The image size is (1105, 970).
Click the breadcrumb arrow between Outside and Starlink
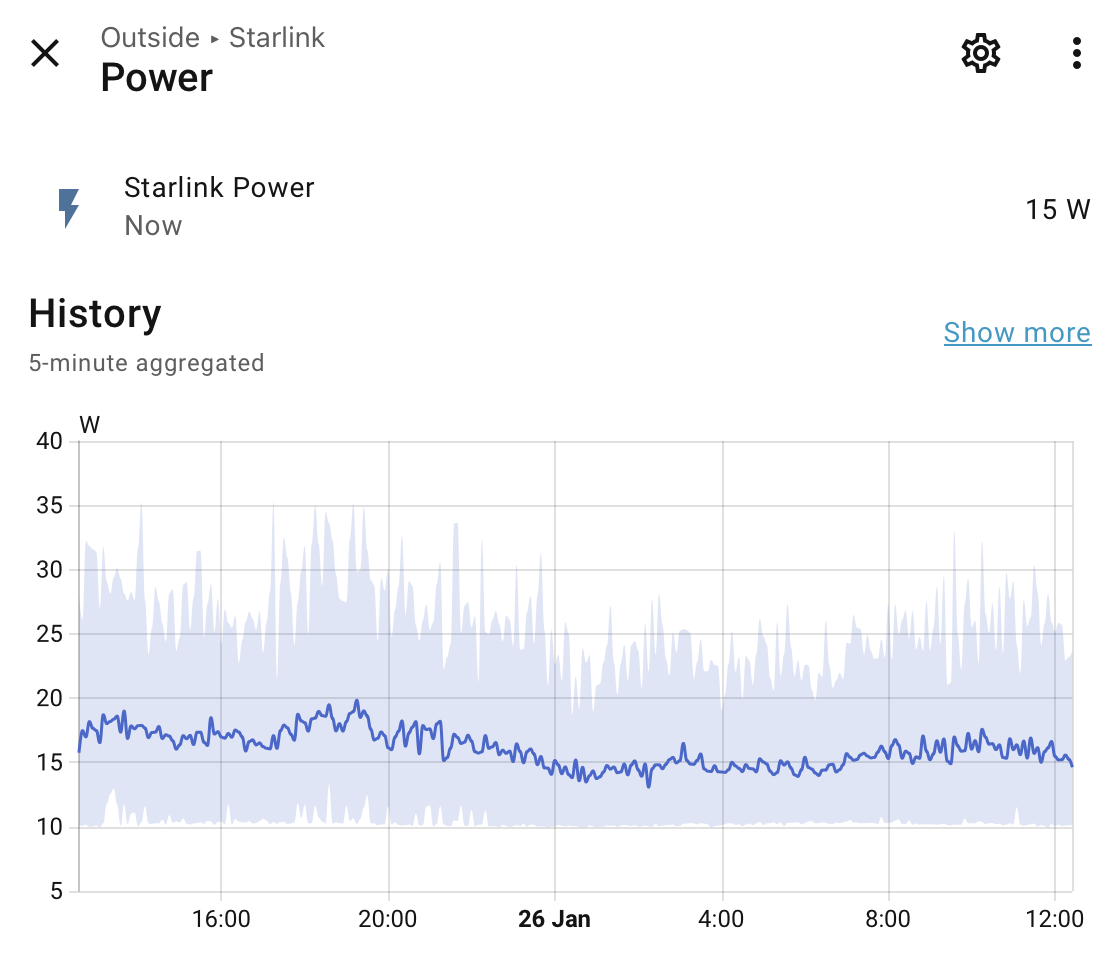(x=214, y=39)
